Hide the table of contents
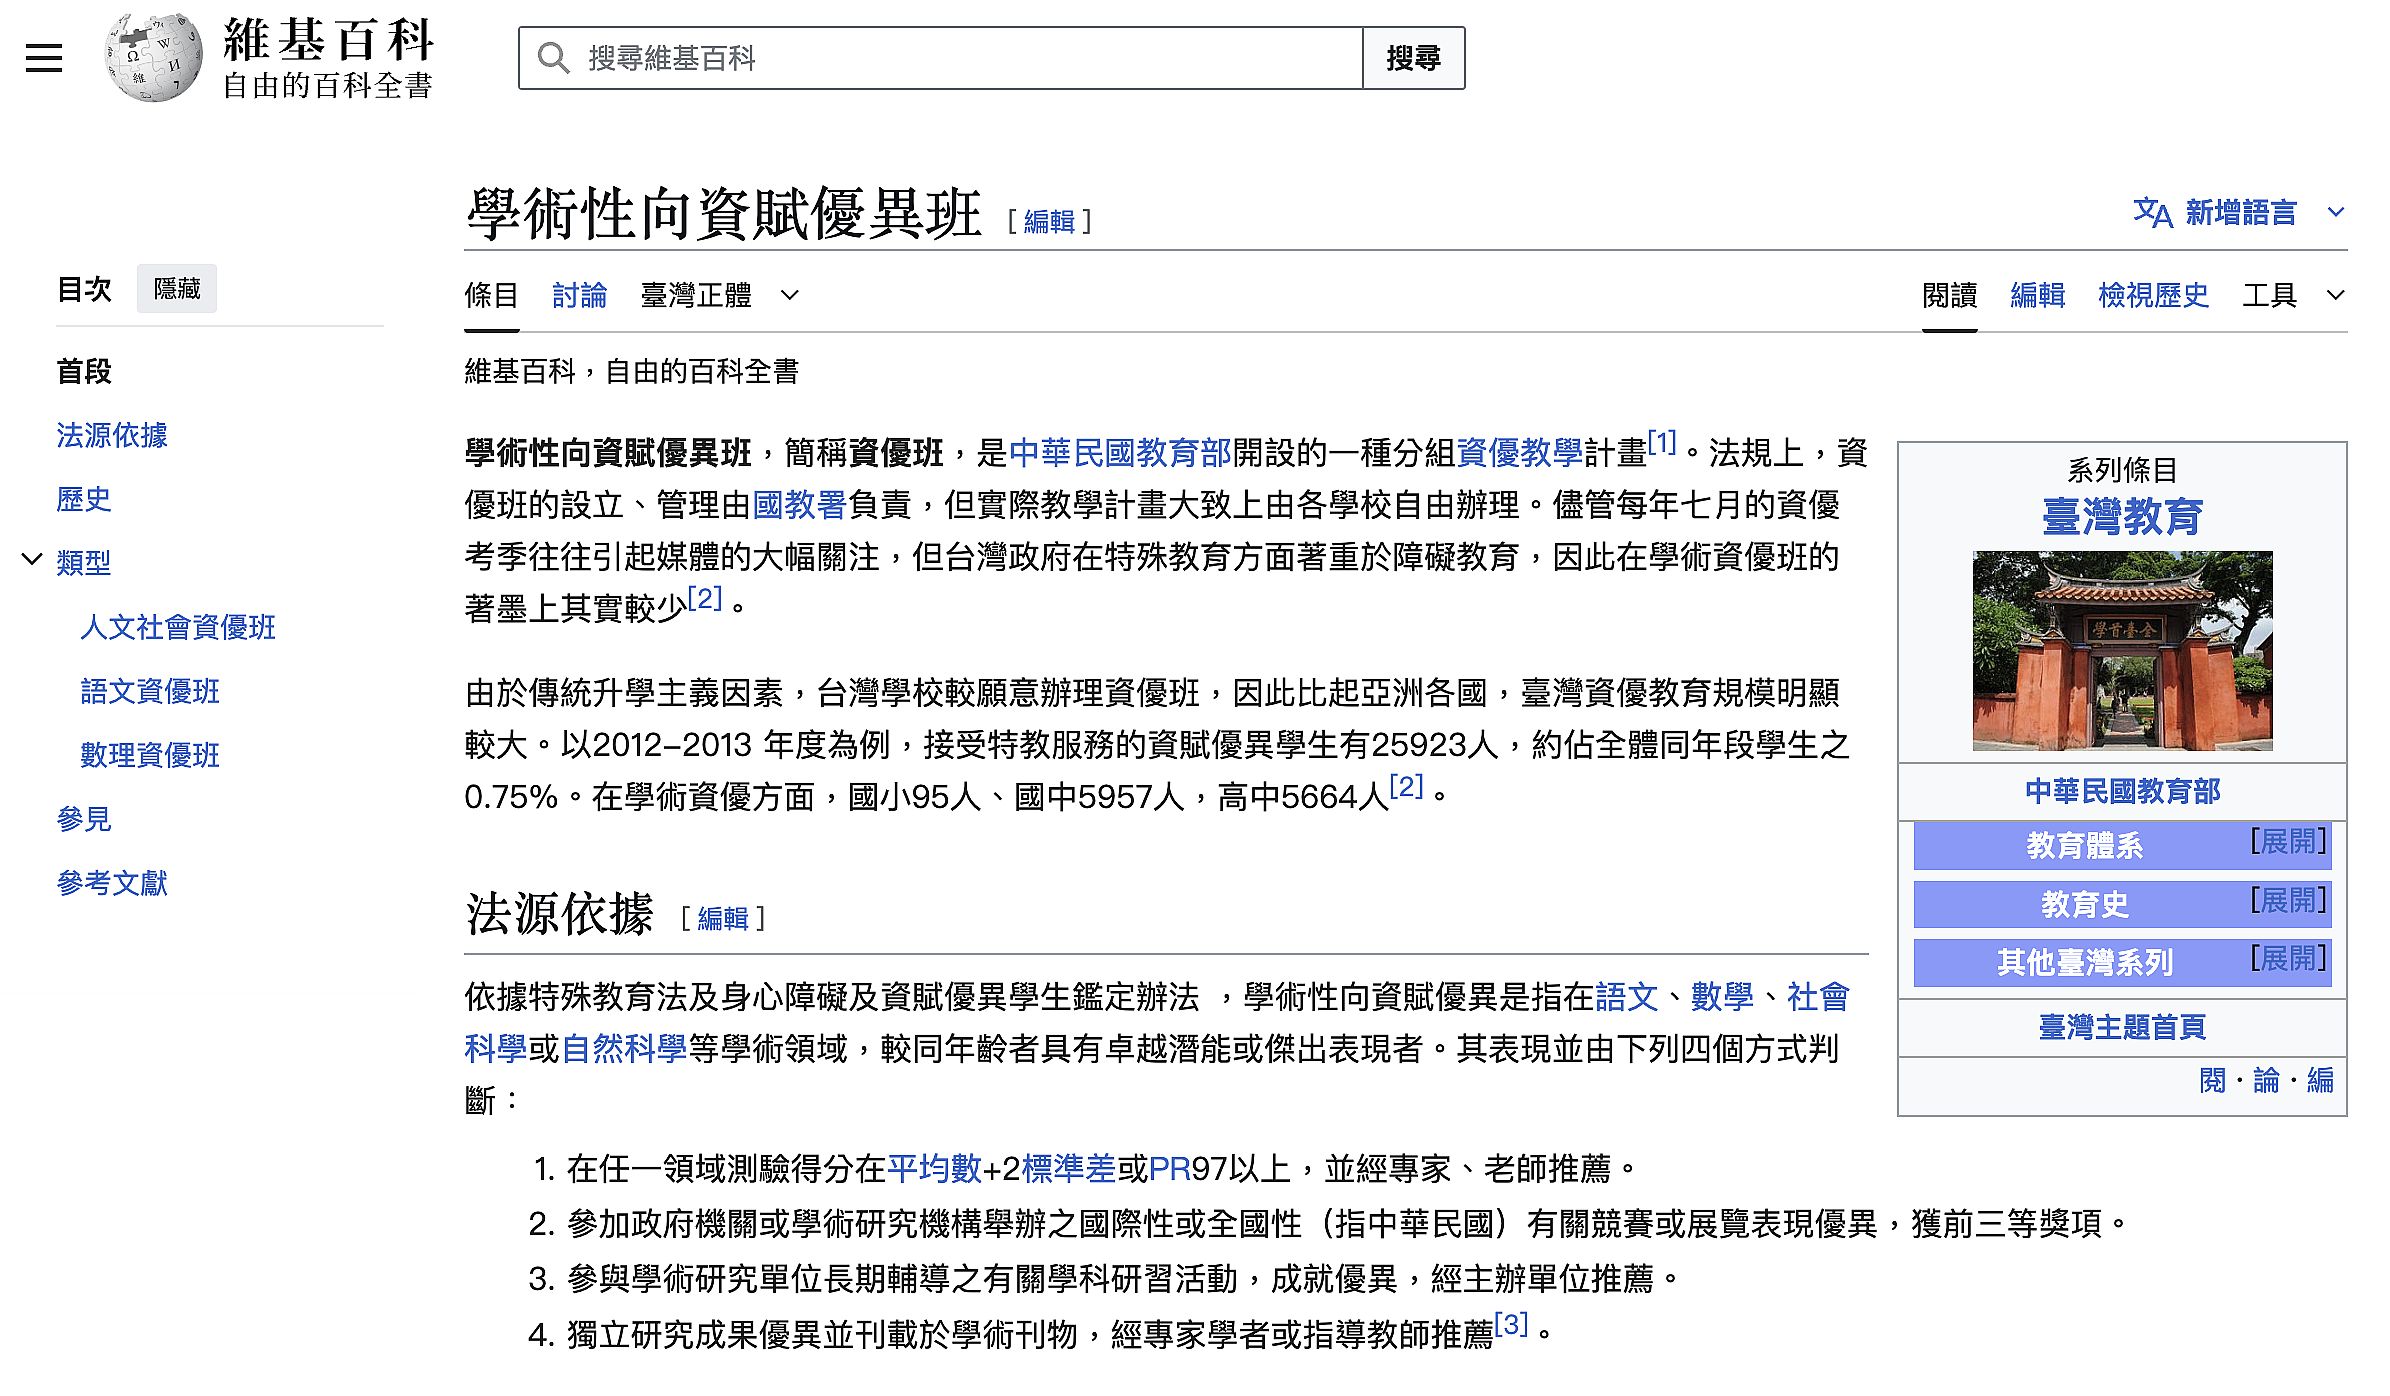Image resolution: width=2390 pixels, height=1396 pixels. 177,289
